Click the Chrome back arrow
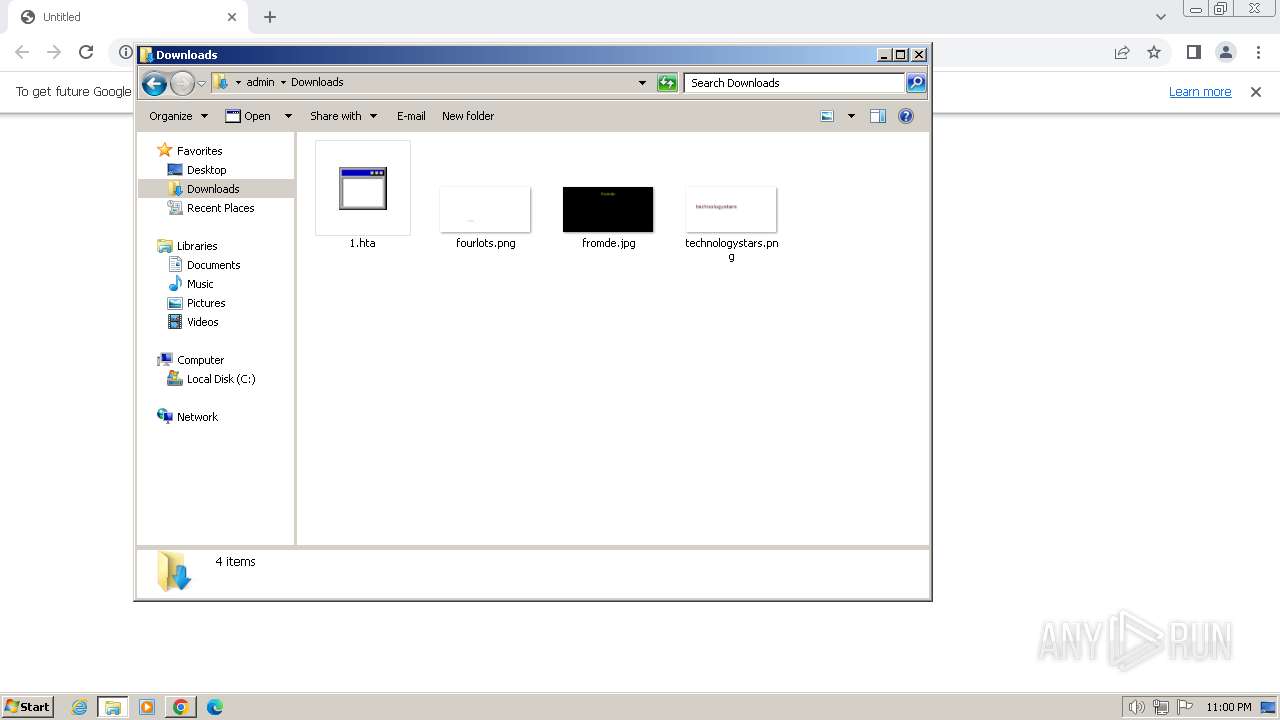 coord(22,52)
